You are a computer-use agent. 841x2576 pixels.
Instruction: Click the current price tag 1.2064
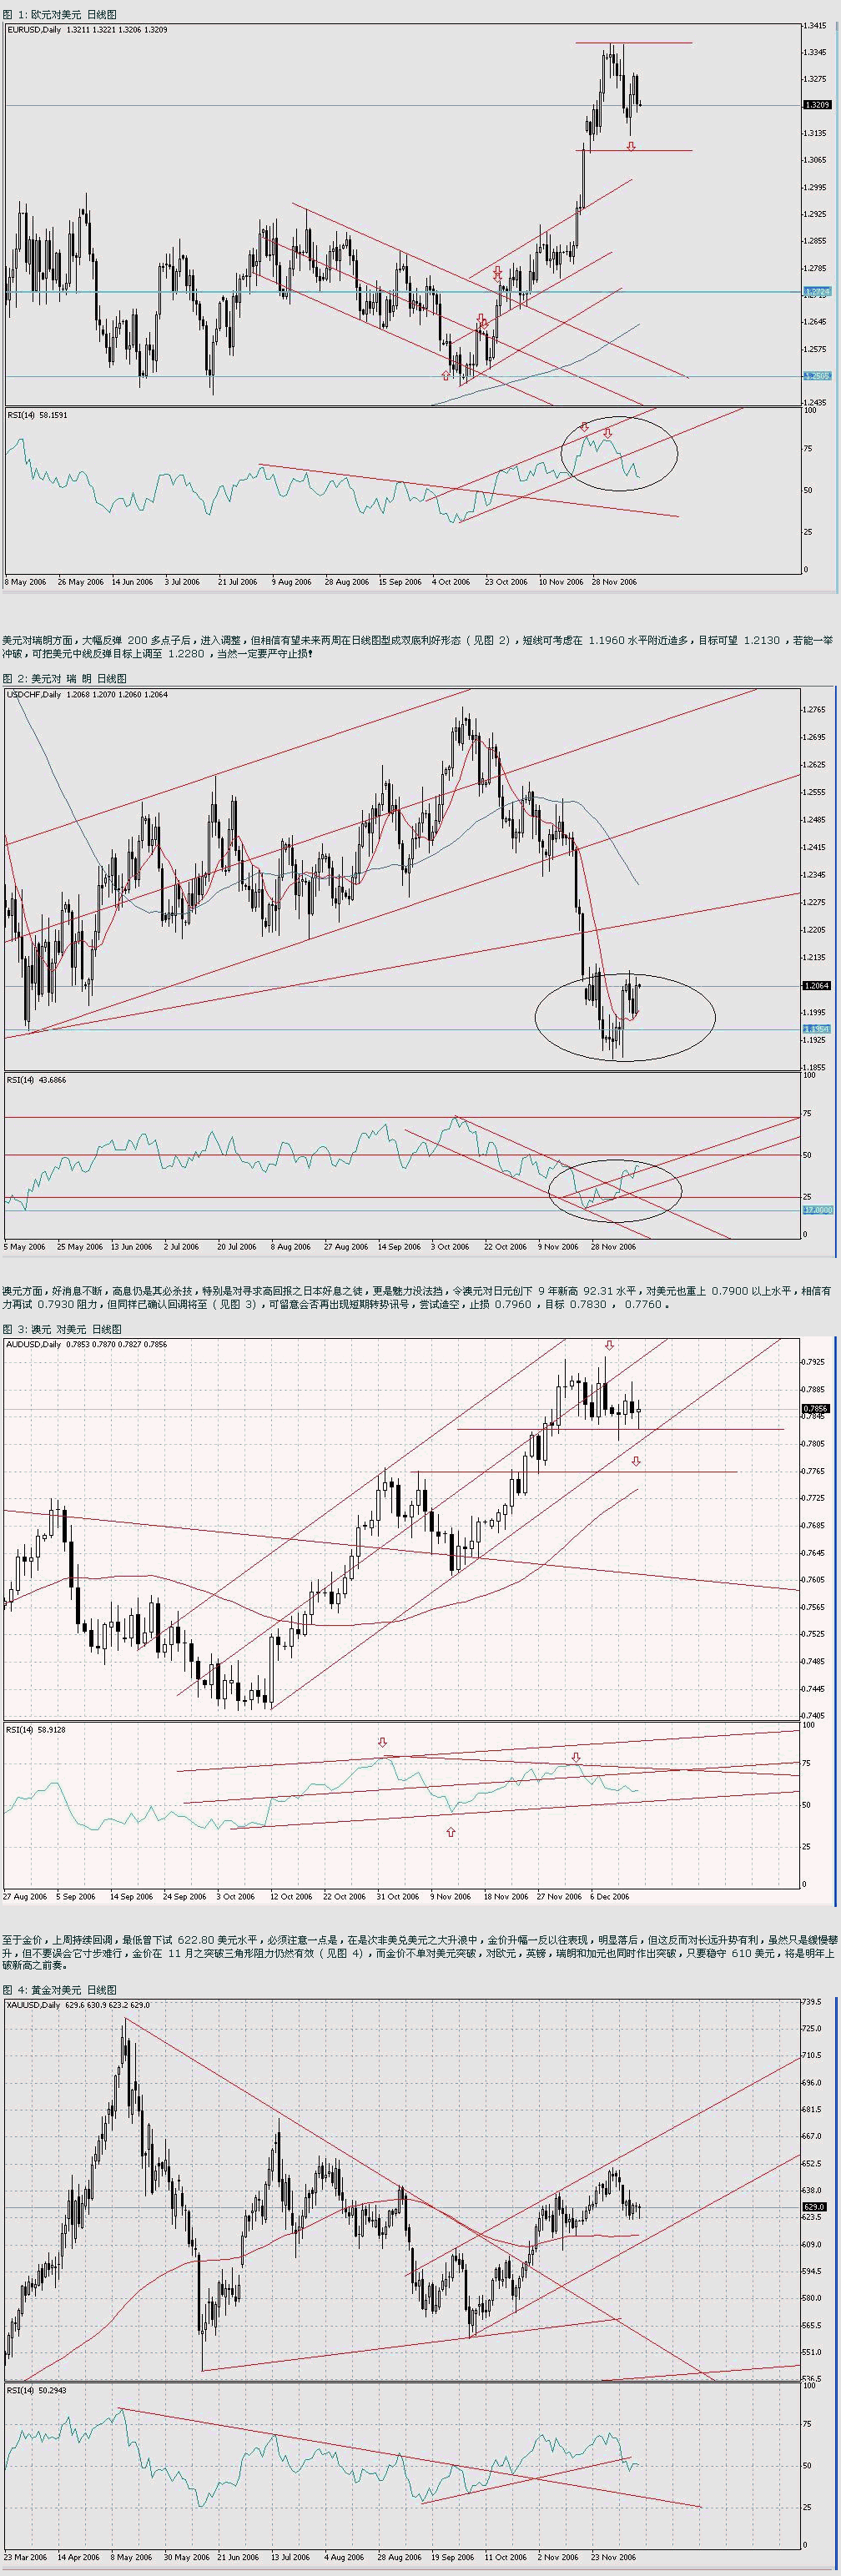tap(817, 985)
